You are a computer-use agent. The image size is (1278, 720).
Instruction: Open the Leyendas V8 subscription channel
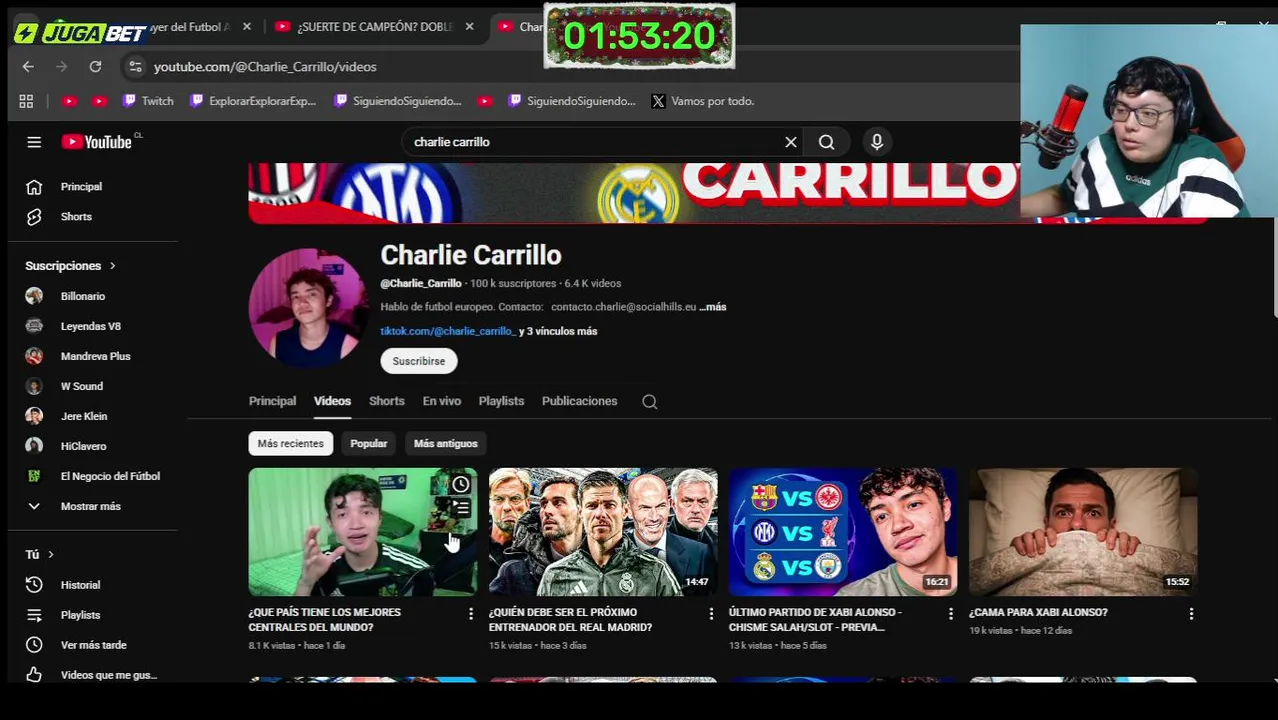pos(92,327)
